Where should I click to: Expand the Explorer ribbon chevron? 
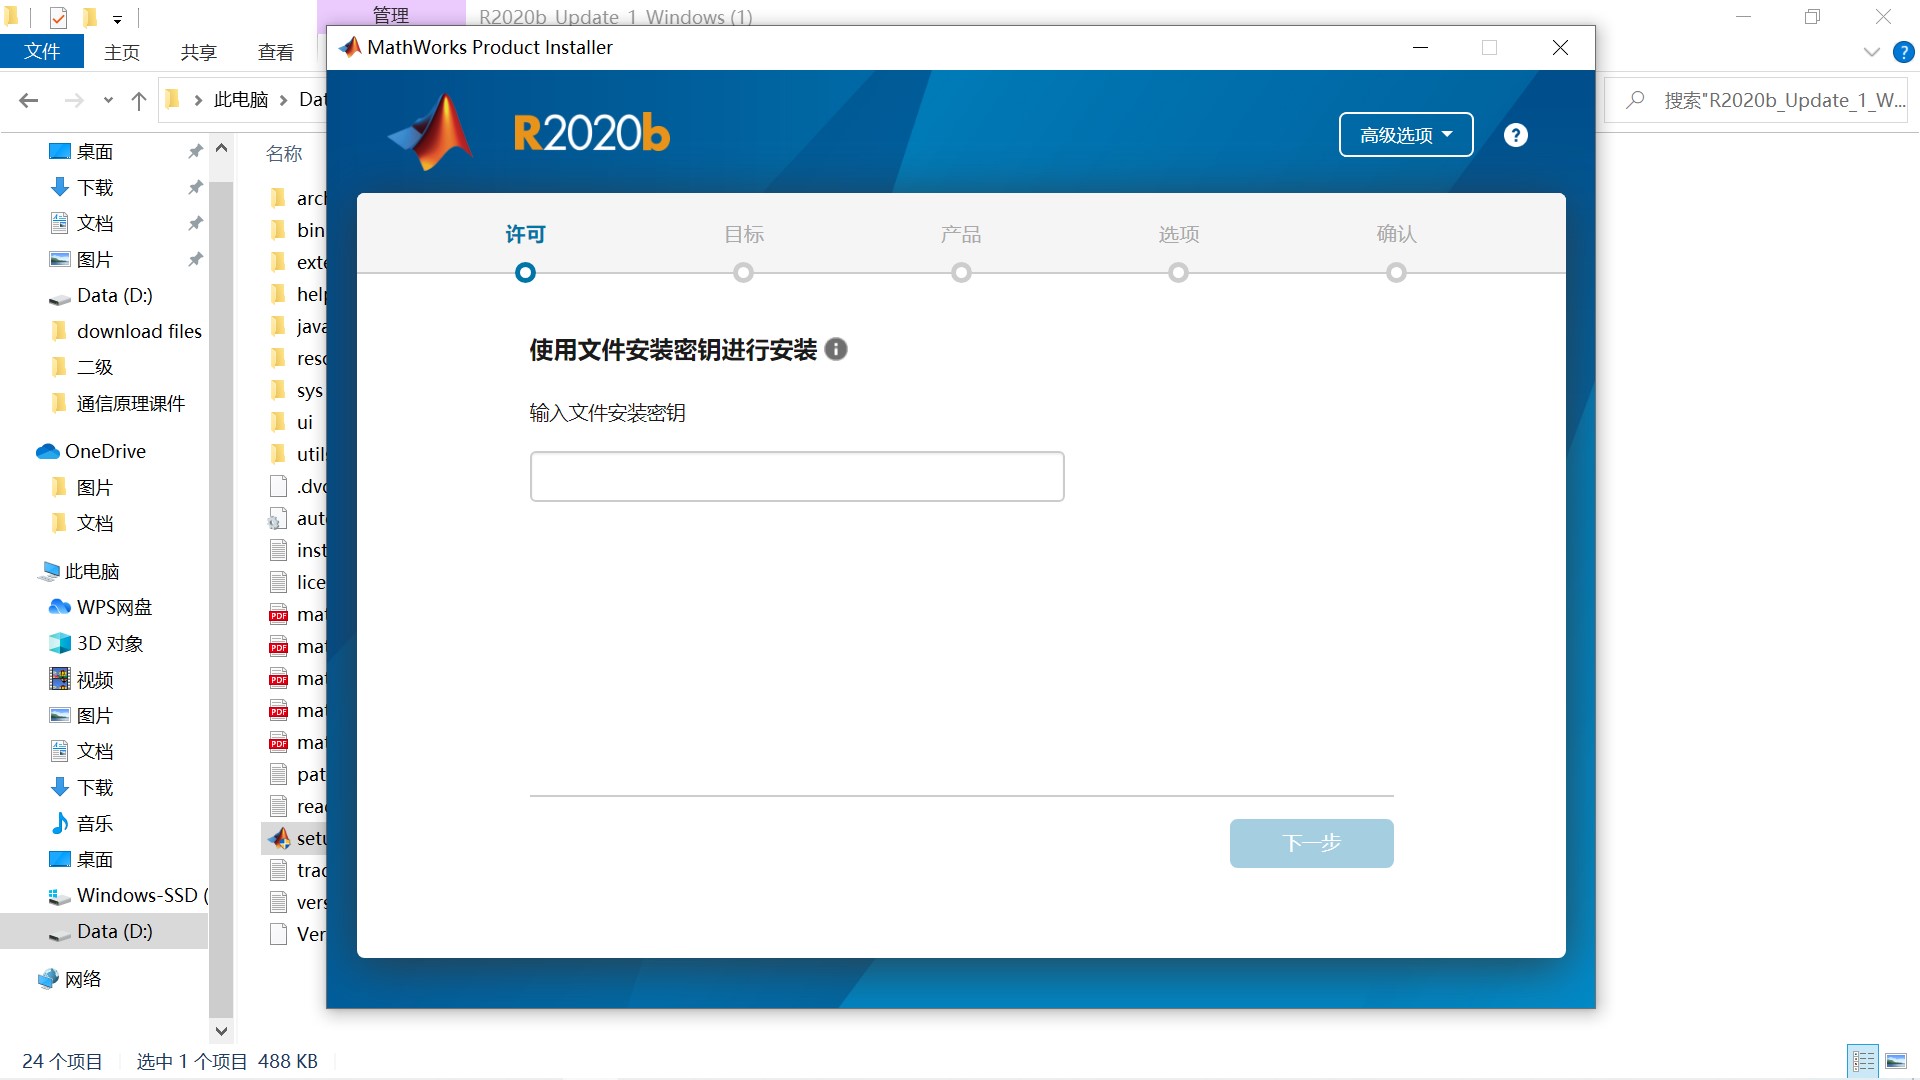1871,52
